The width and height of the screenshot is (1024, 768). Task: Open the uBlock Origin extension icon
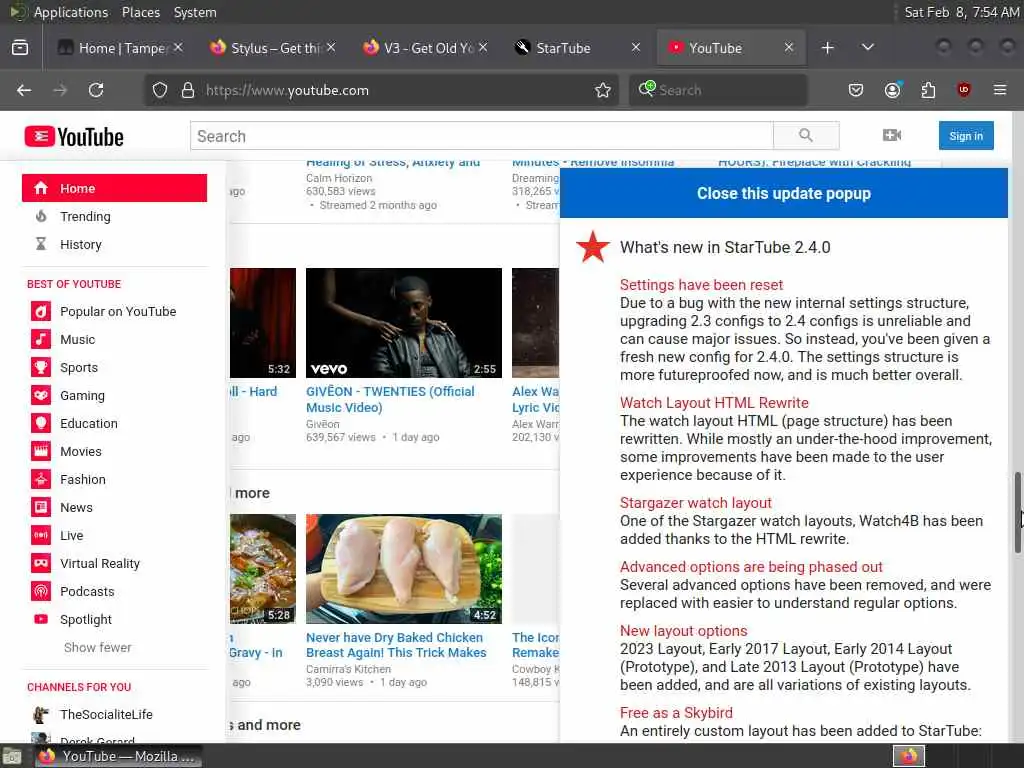(x=963, y=90)
